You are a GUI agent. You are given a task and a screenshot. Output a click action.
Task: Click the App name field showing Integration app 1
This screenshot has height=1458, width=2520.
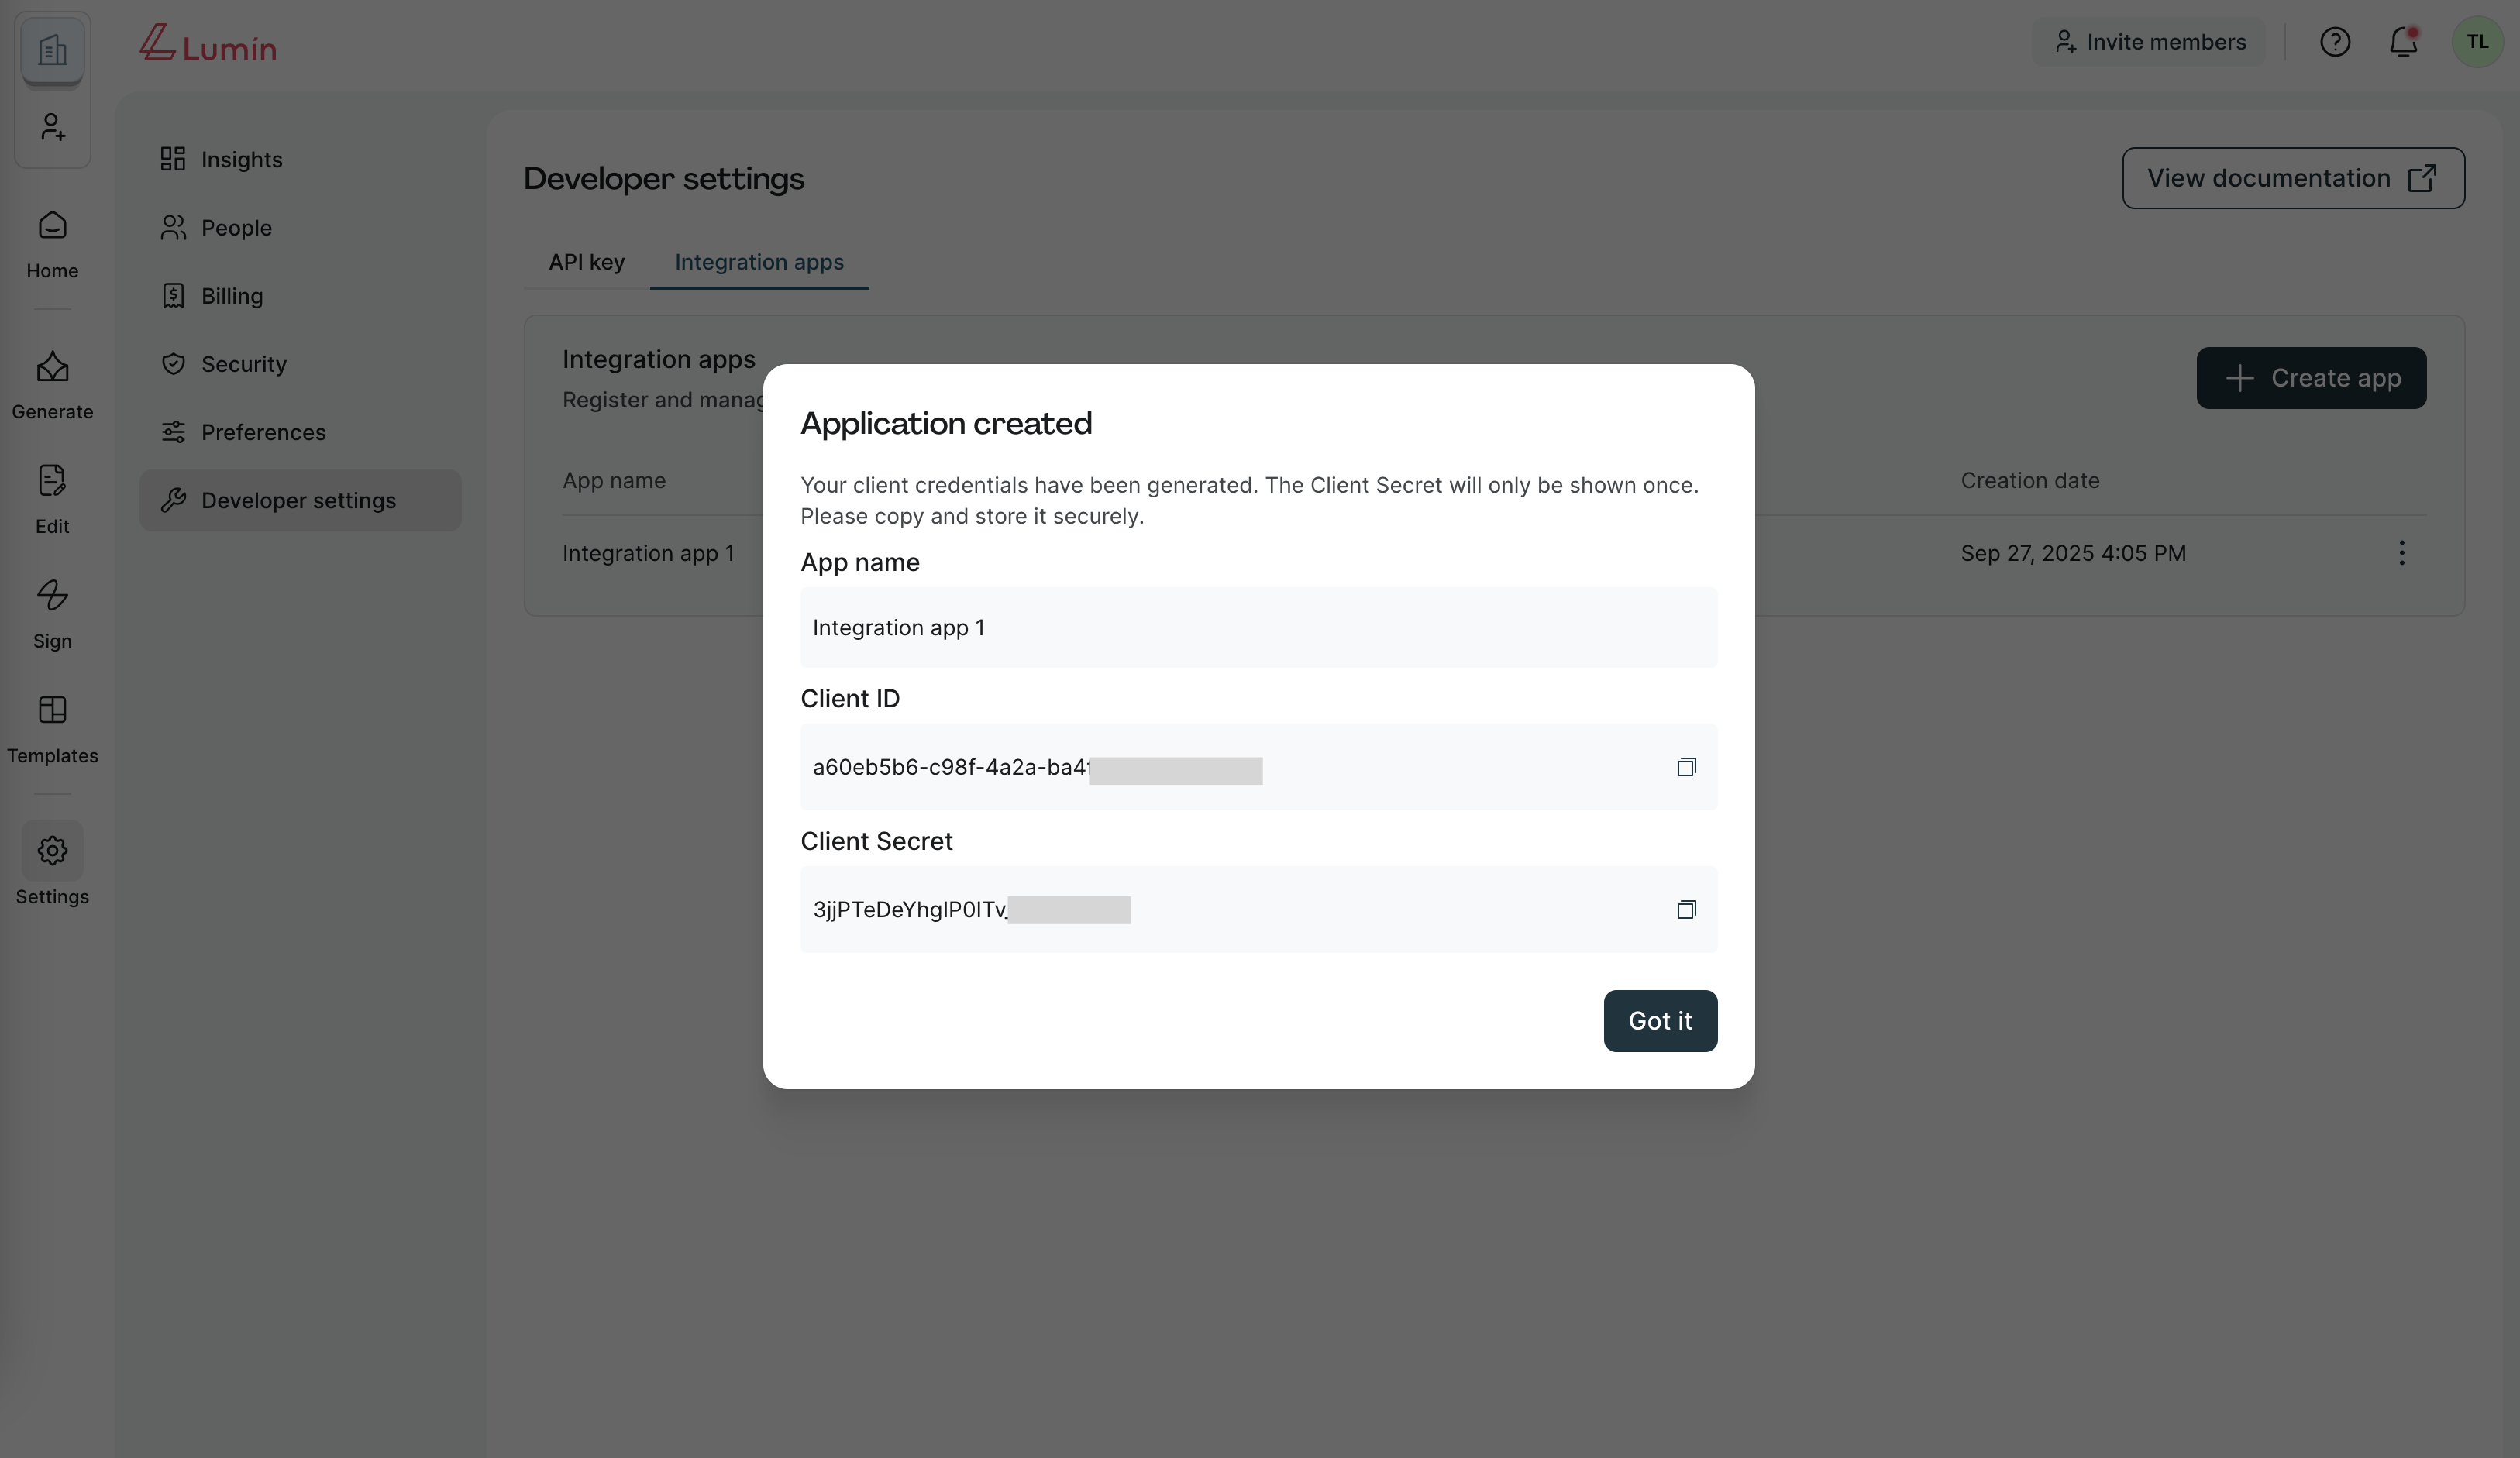click(1258, 627)
